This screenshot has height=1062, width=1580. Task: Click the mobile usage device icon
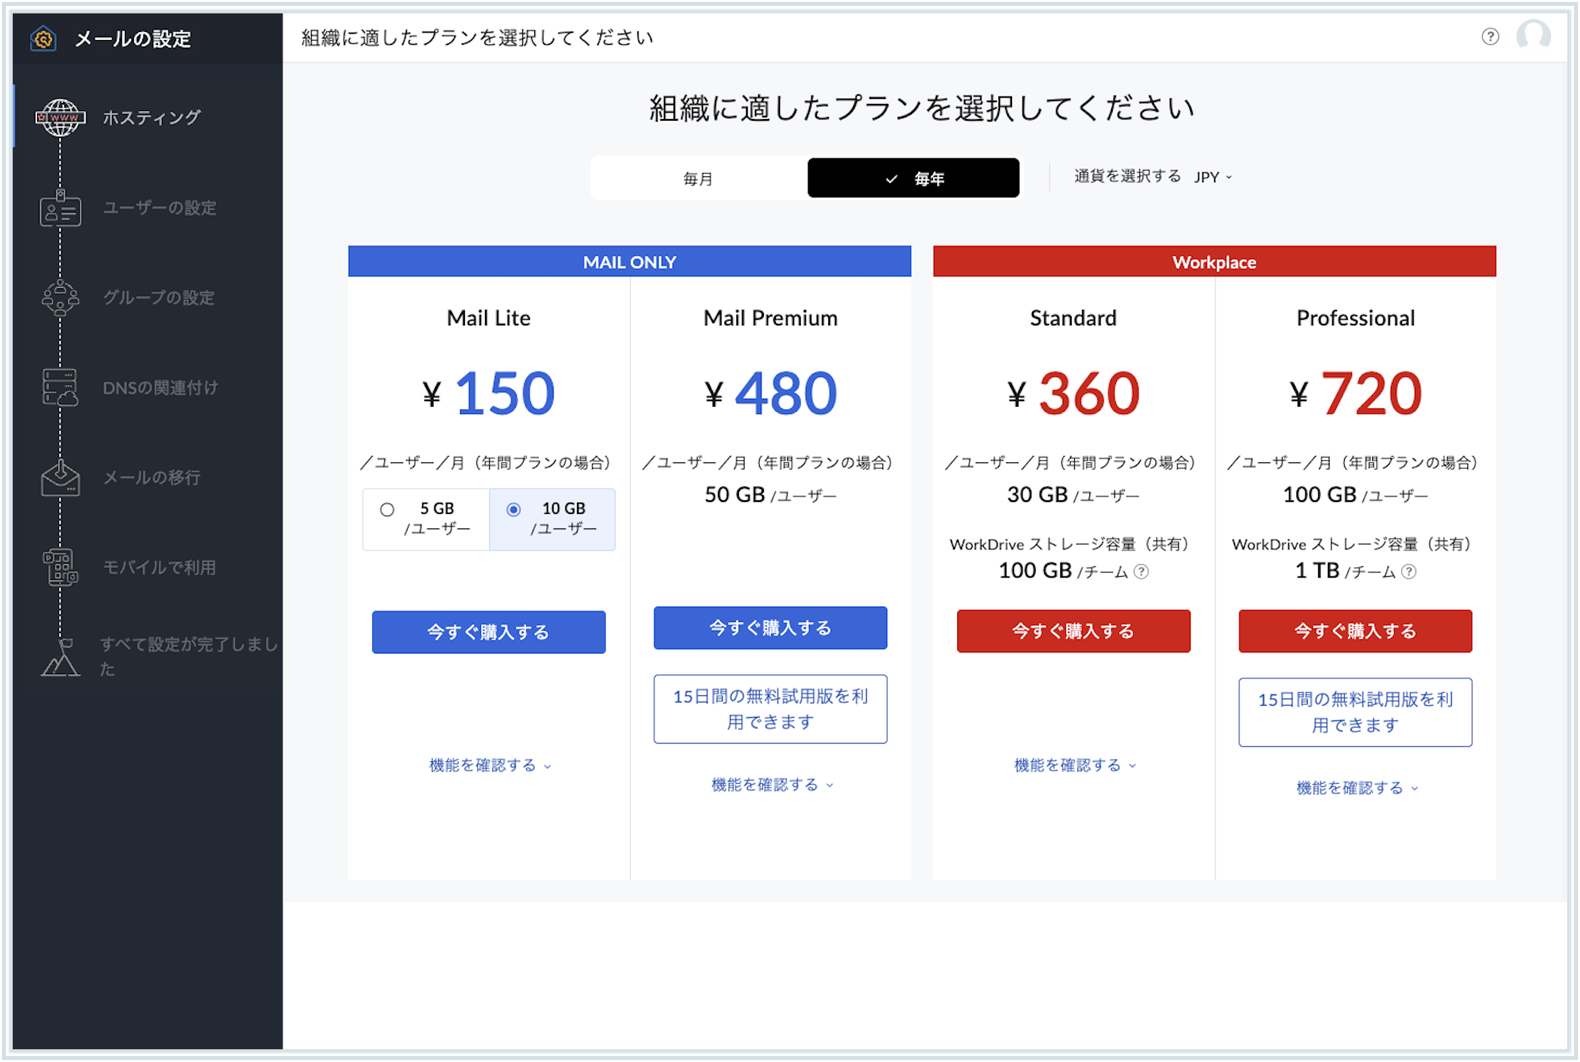[60, 567]
